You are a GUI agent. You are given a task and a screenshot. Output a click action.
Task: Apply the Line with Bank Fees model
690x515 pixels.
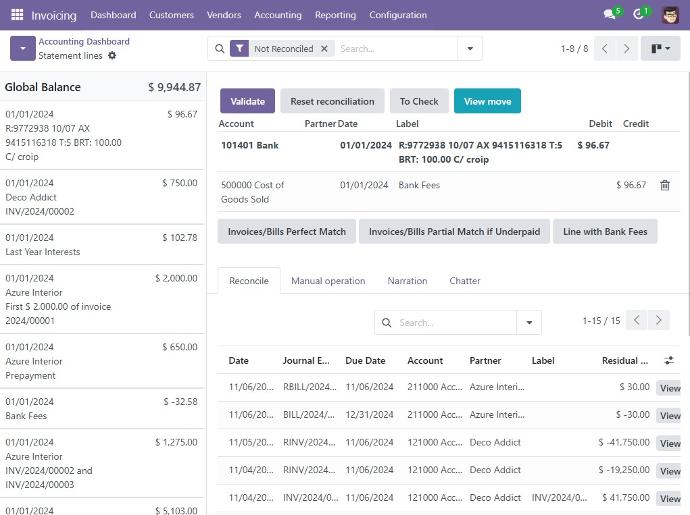(604, 231)
